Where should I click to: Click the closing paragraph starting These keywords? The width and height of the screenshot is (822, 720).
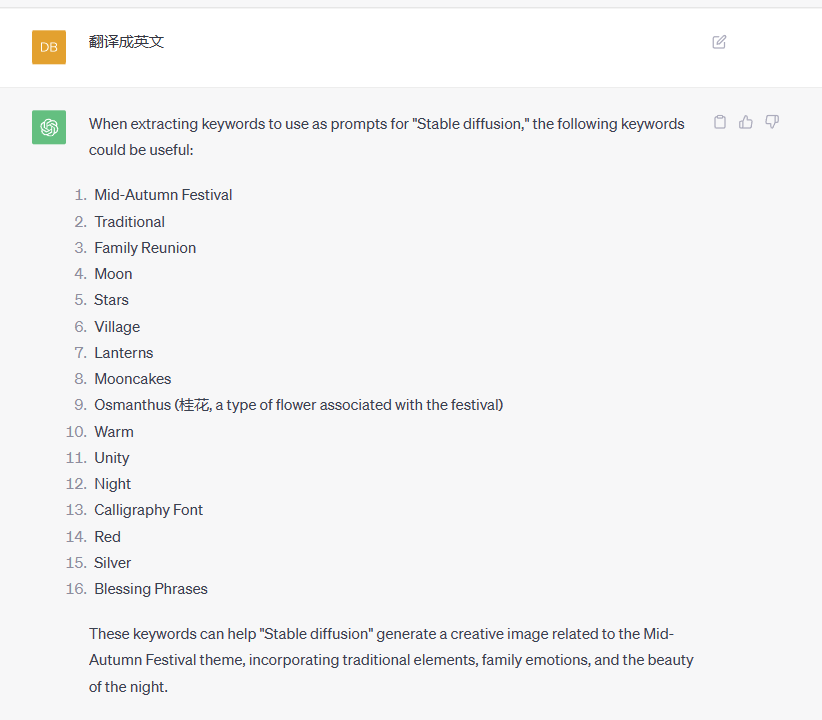[x=391, y=660]
